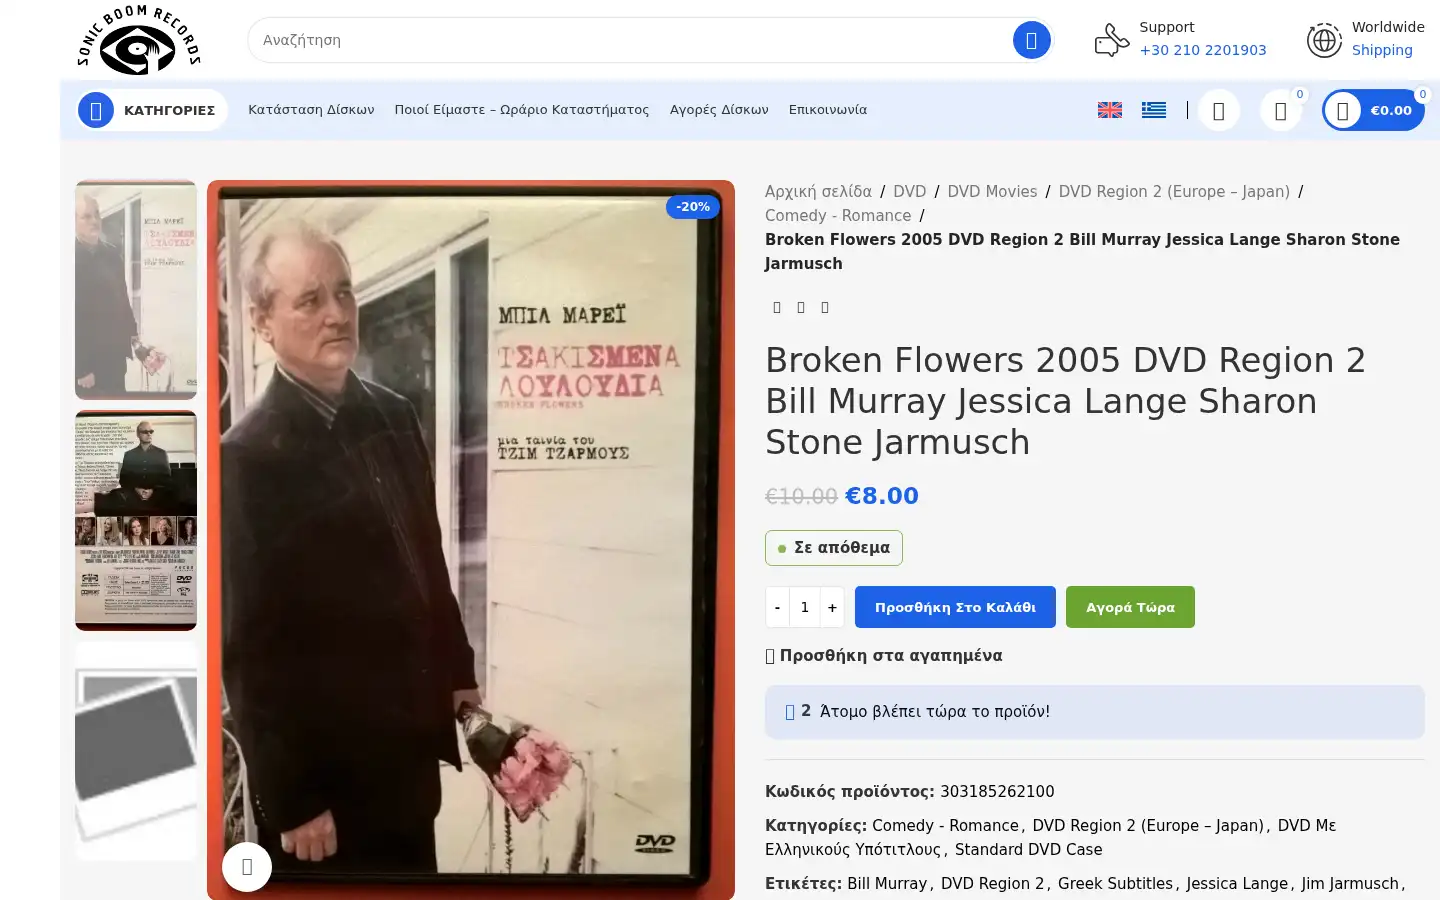1440x900 pixels.
Task: Go to DVD breadcrumb link
Action: (x=909, y=191)
